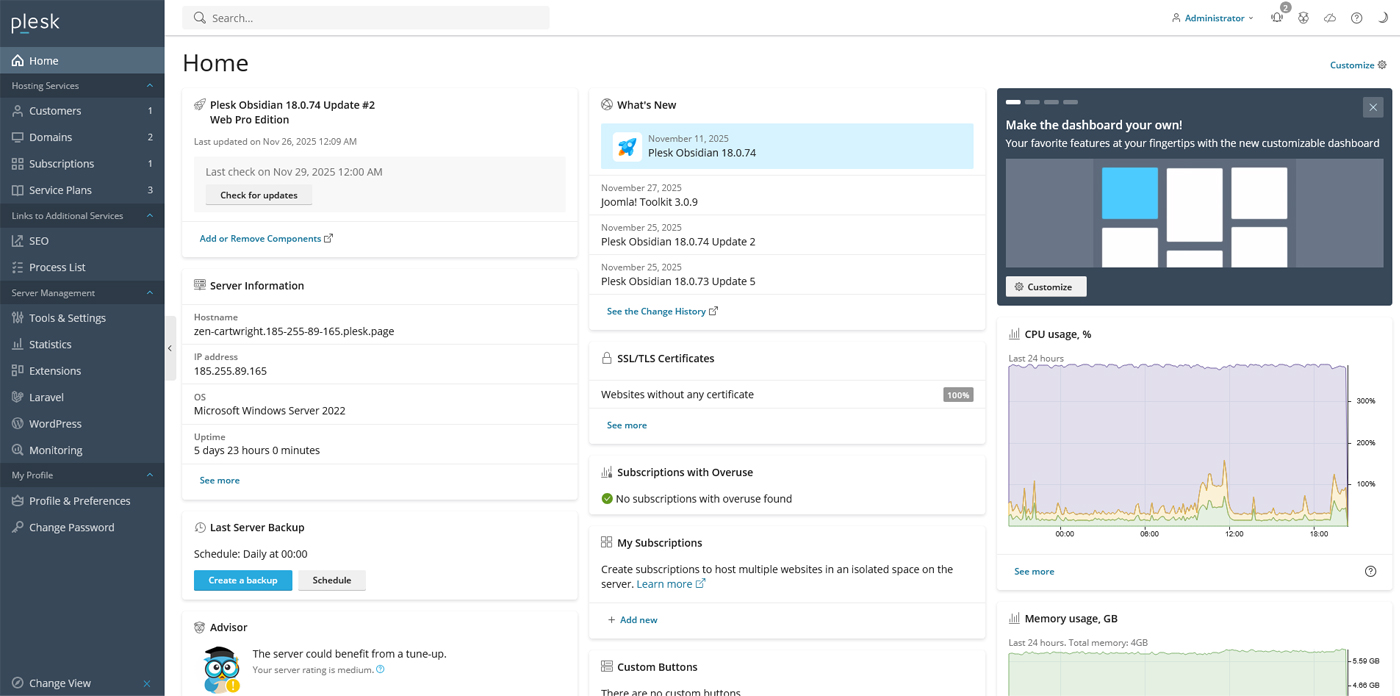This screenshot has height=696, width=1400.
Task: Open the Advisor icon in top bar
Action: point(1303,18)
